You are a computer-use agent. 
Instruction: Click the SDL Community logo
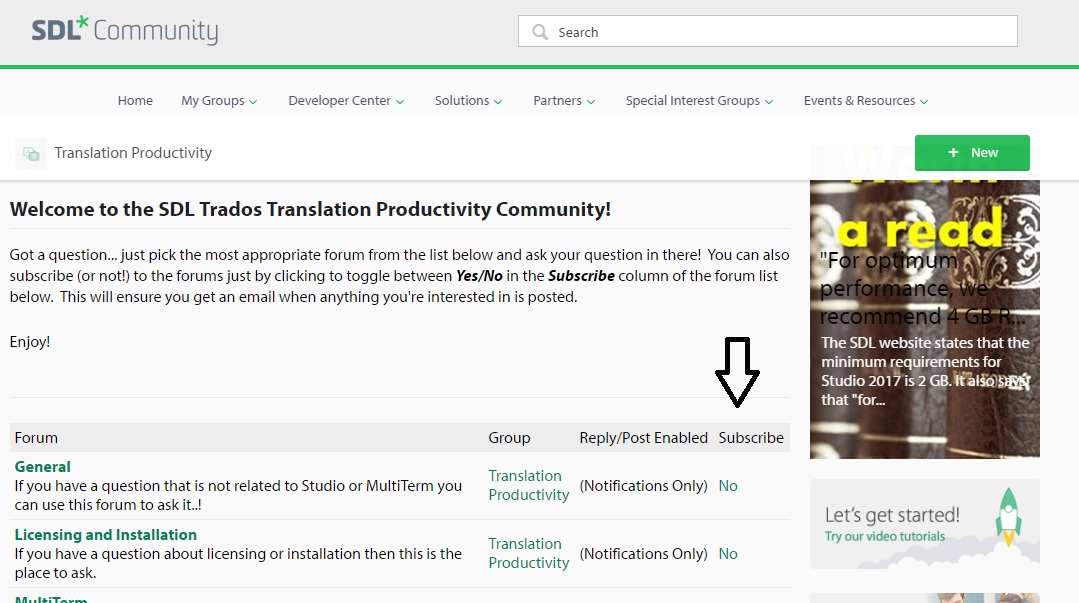tap(125, 31)
